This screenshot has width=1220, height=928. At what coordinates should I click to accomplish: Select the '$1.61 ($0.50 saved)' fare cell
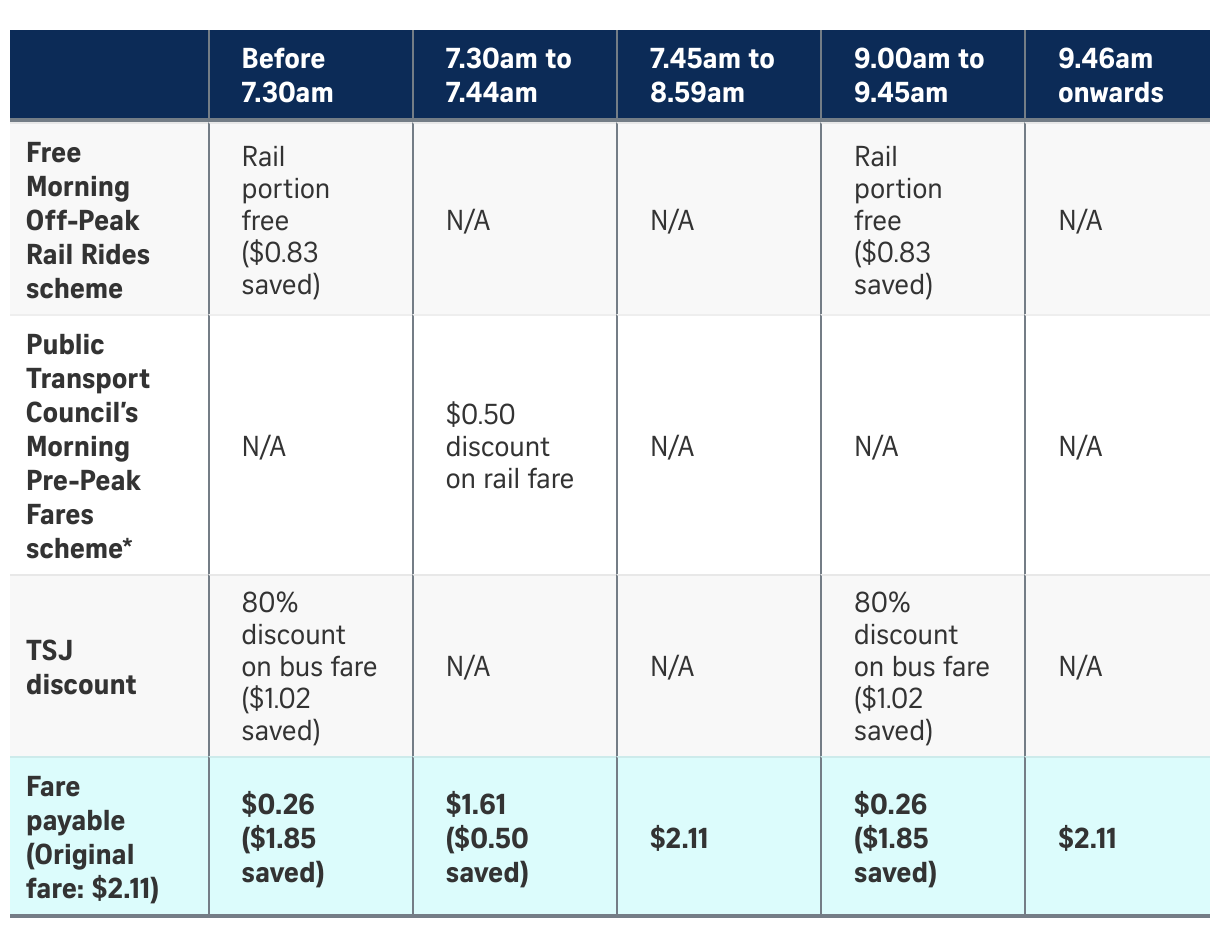487,837
